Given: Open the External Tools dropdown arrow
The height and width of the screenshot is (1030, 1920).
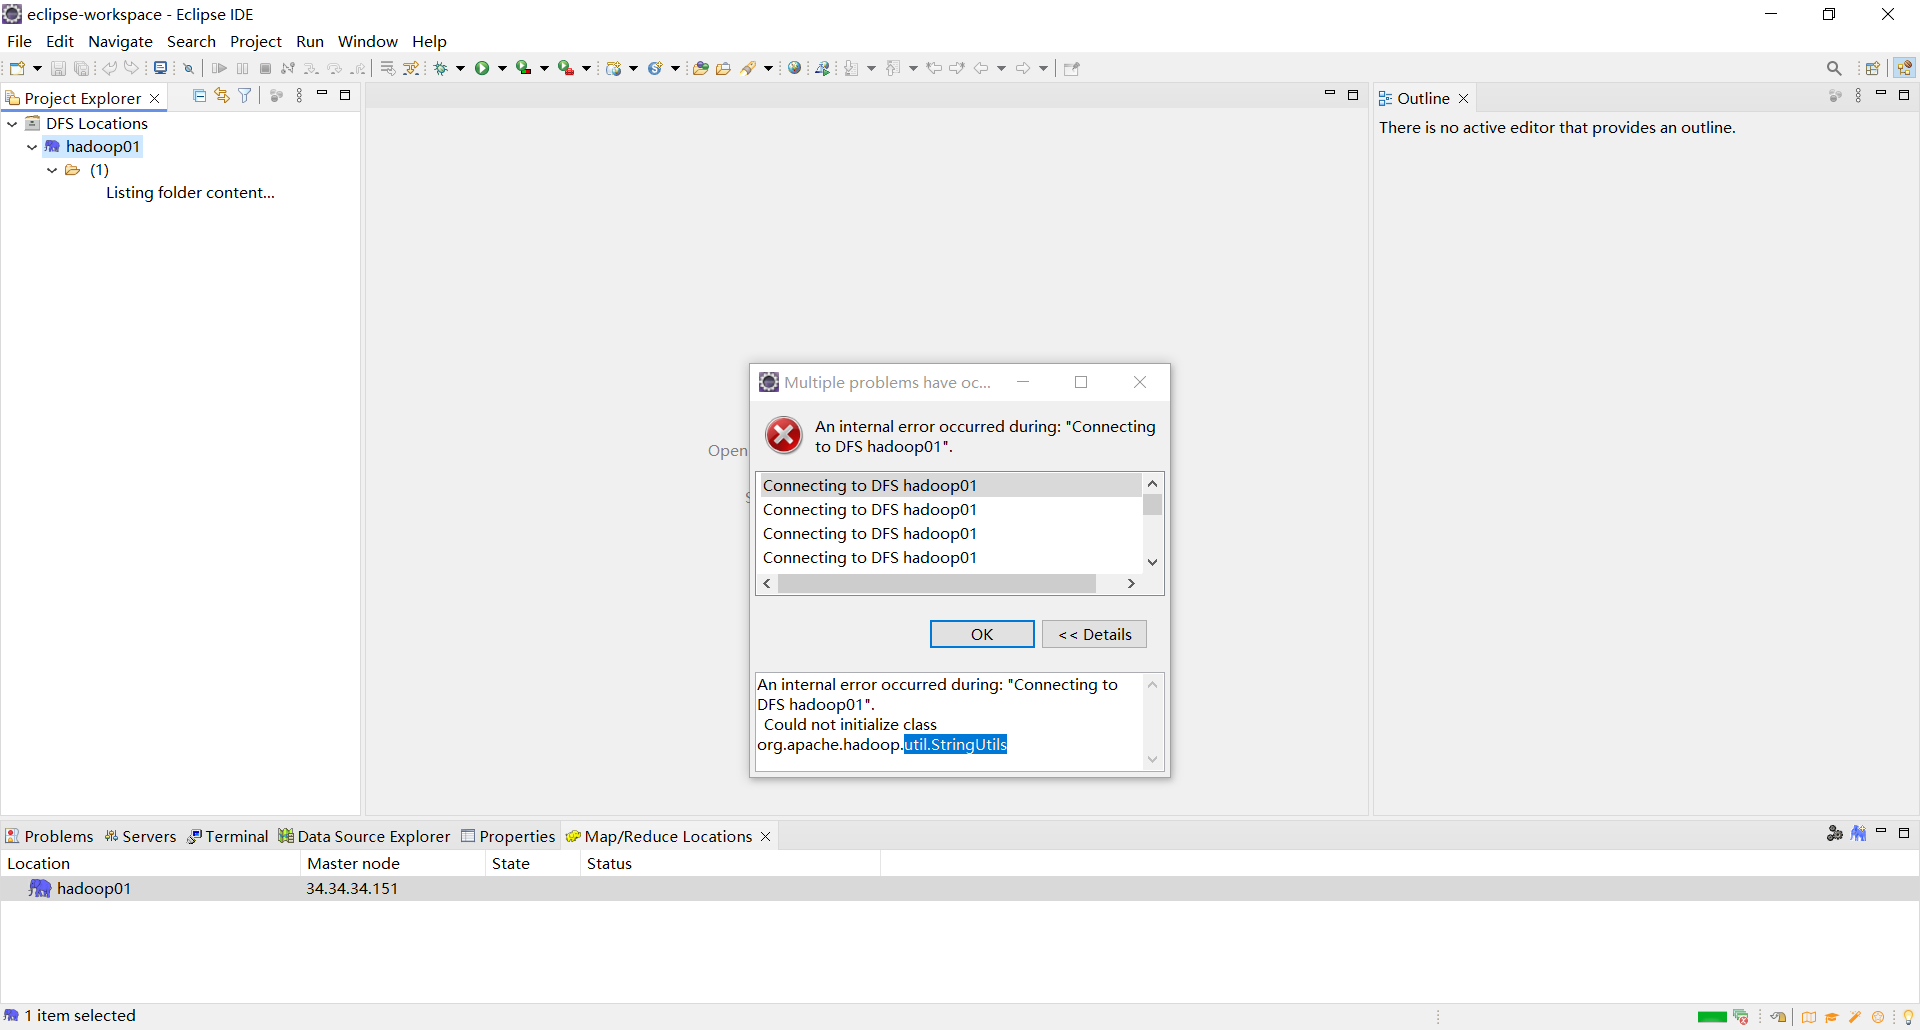Looking at the screenshot, I should pyautogui.click(x=587, y=68).
